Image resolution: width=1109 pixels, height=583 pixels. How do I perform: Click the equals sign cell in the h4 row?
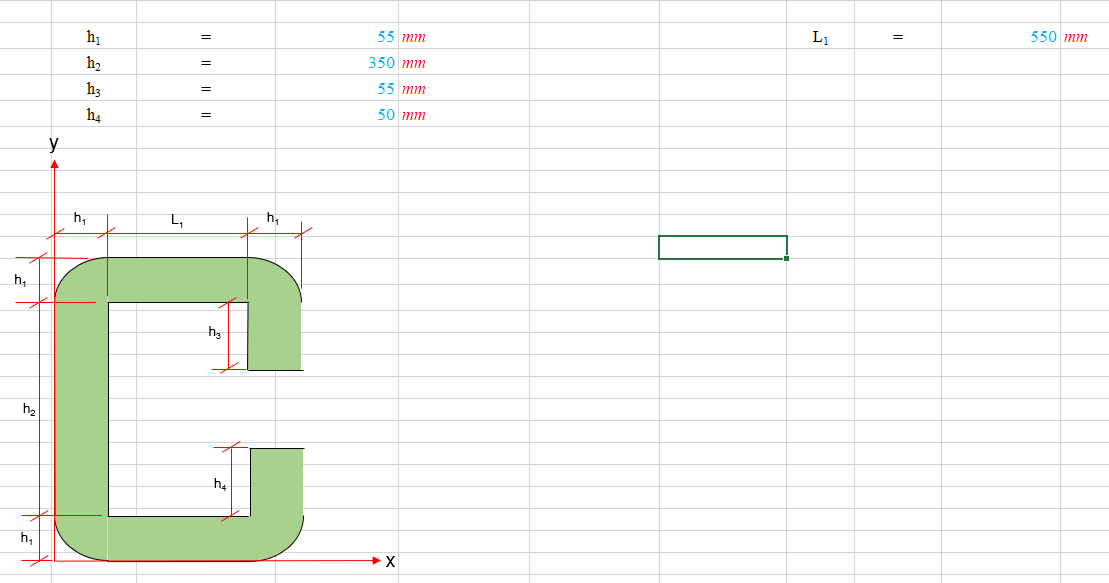(207, 114)
